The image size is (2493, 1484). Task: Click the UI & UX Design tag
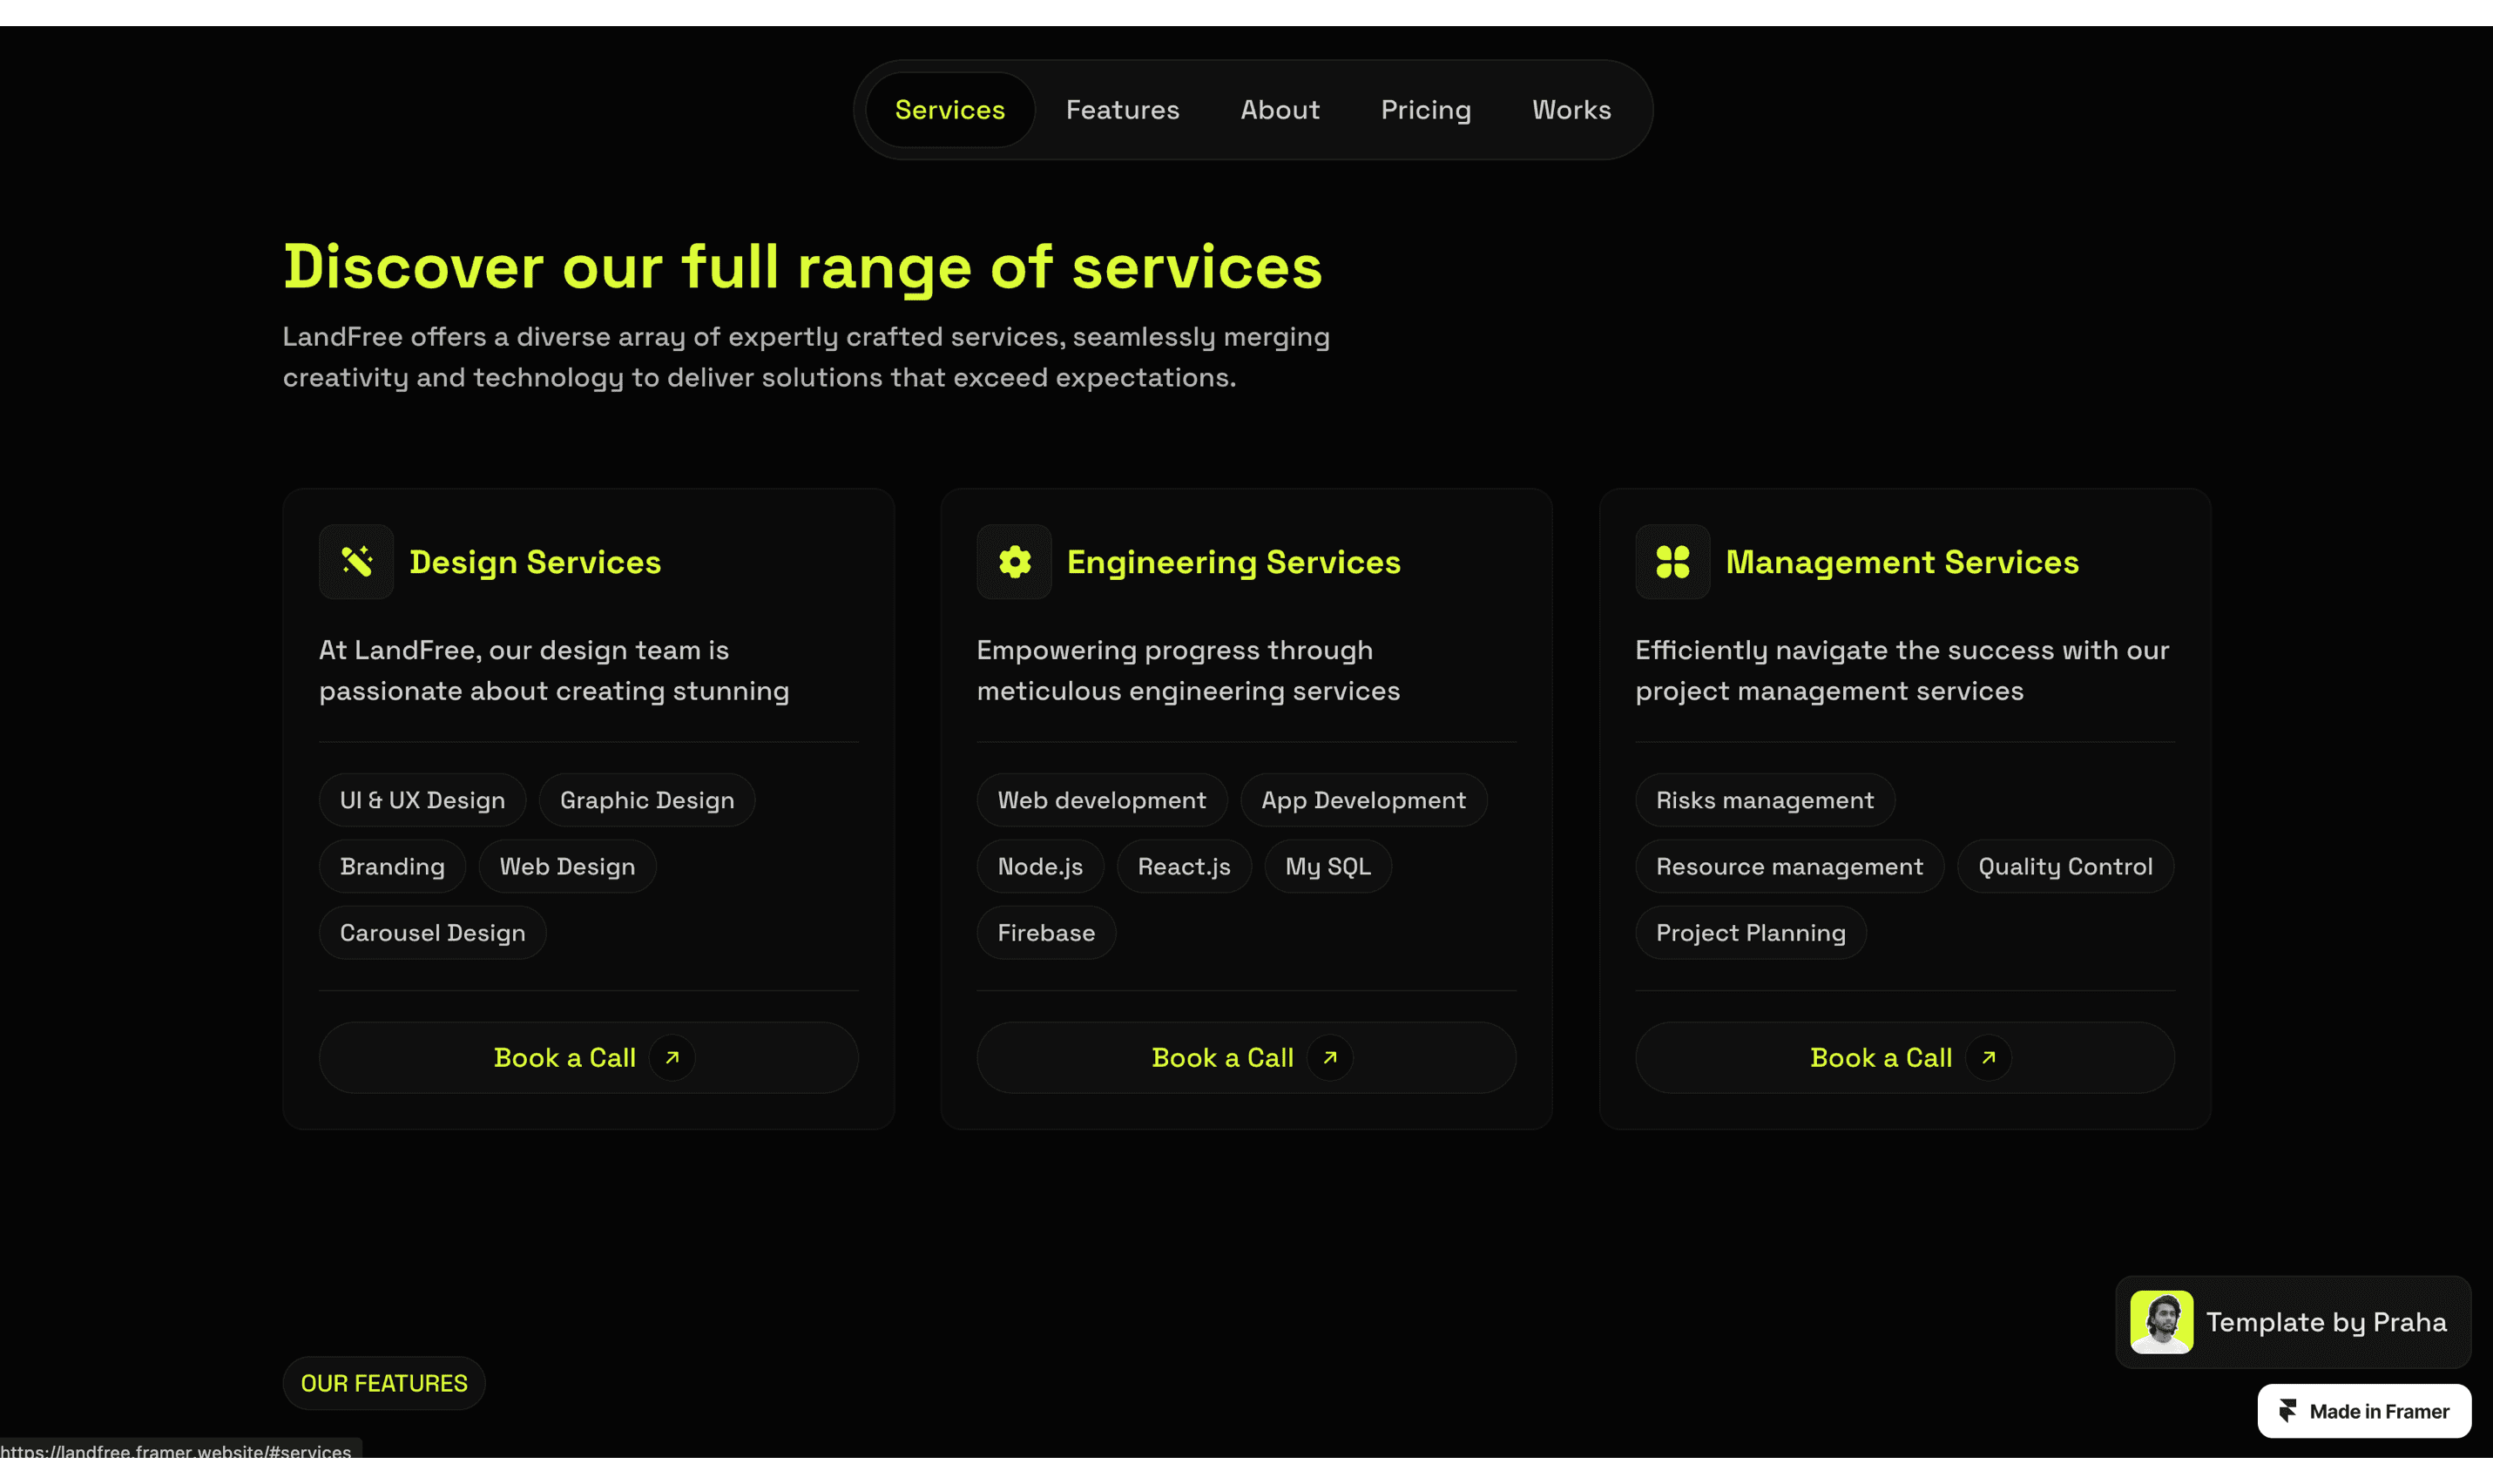coord(422,800)
